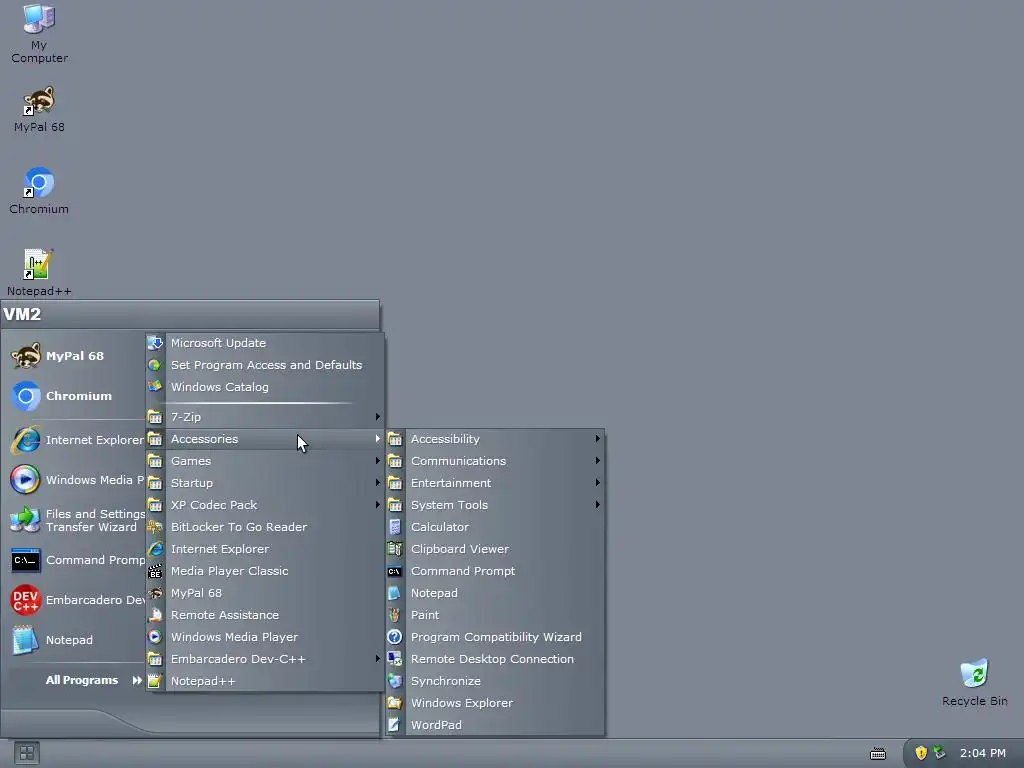Click the Windows Catalog icon

point(155,387)
